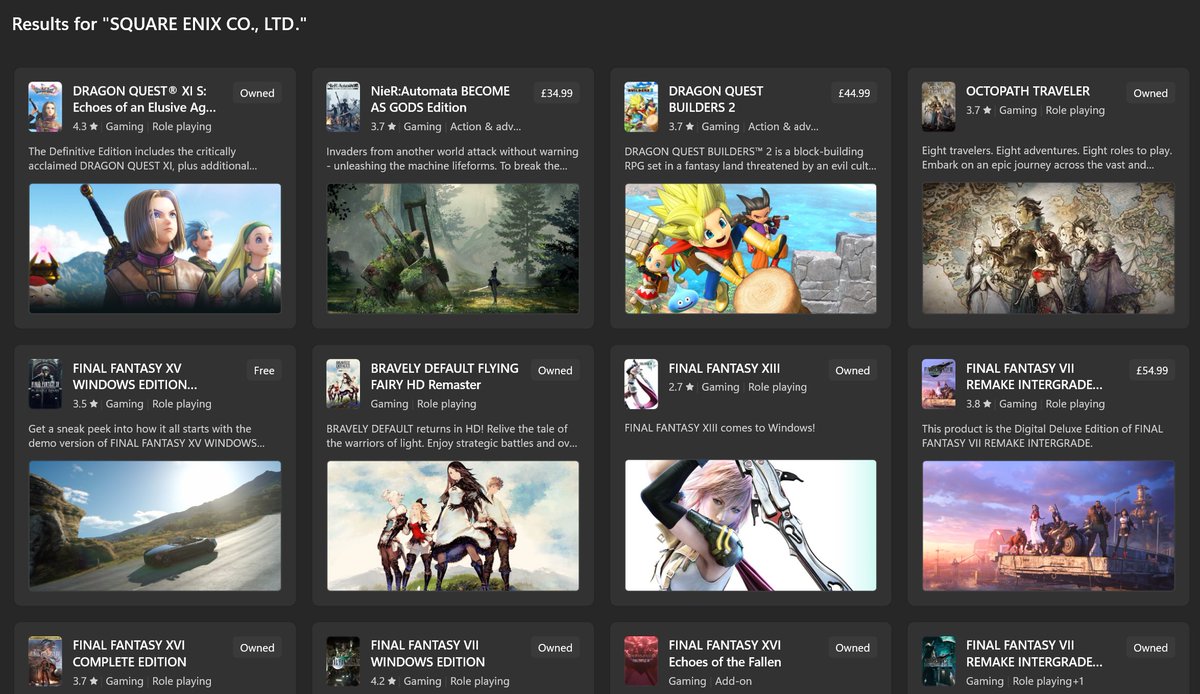Click title DRAGON QUEST BUILDERS 2
This screenshot has height=694, width=1200.
click(716, 99)
